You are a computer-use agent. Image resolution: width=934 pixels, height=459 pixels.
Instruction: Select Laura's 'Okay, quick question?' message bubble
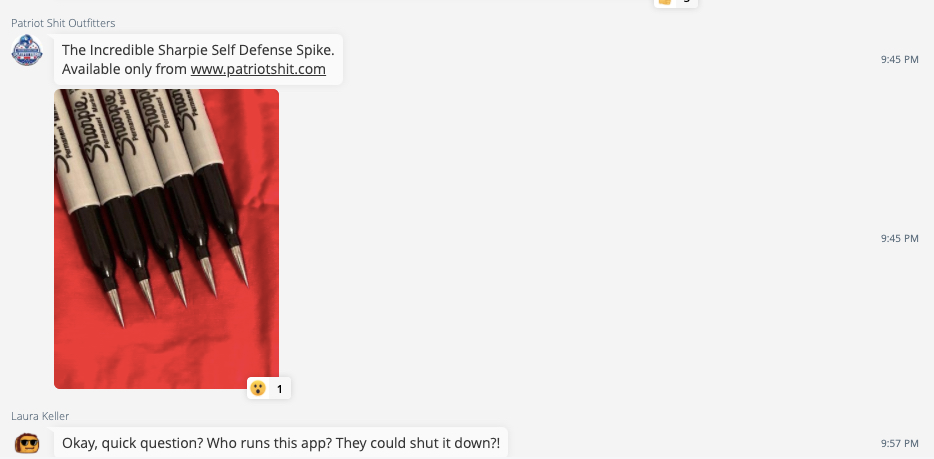click(x=281, y=444)
